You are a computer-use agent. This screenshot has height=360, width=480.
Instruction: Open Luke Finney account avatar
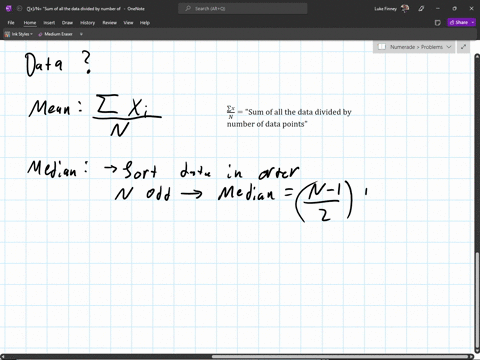405,9
